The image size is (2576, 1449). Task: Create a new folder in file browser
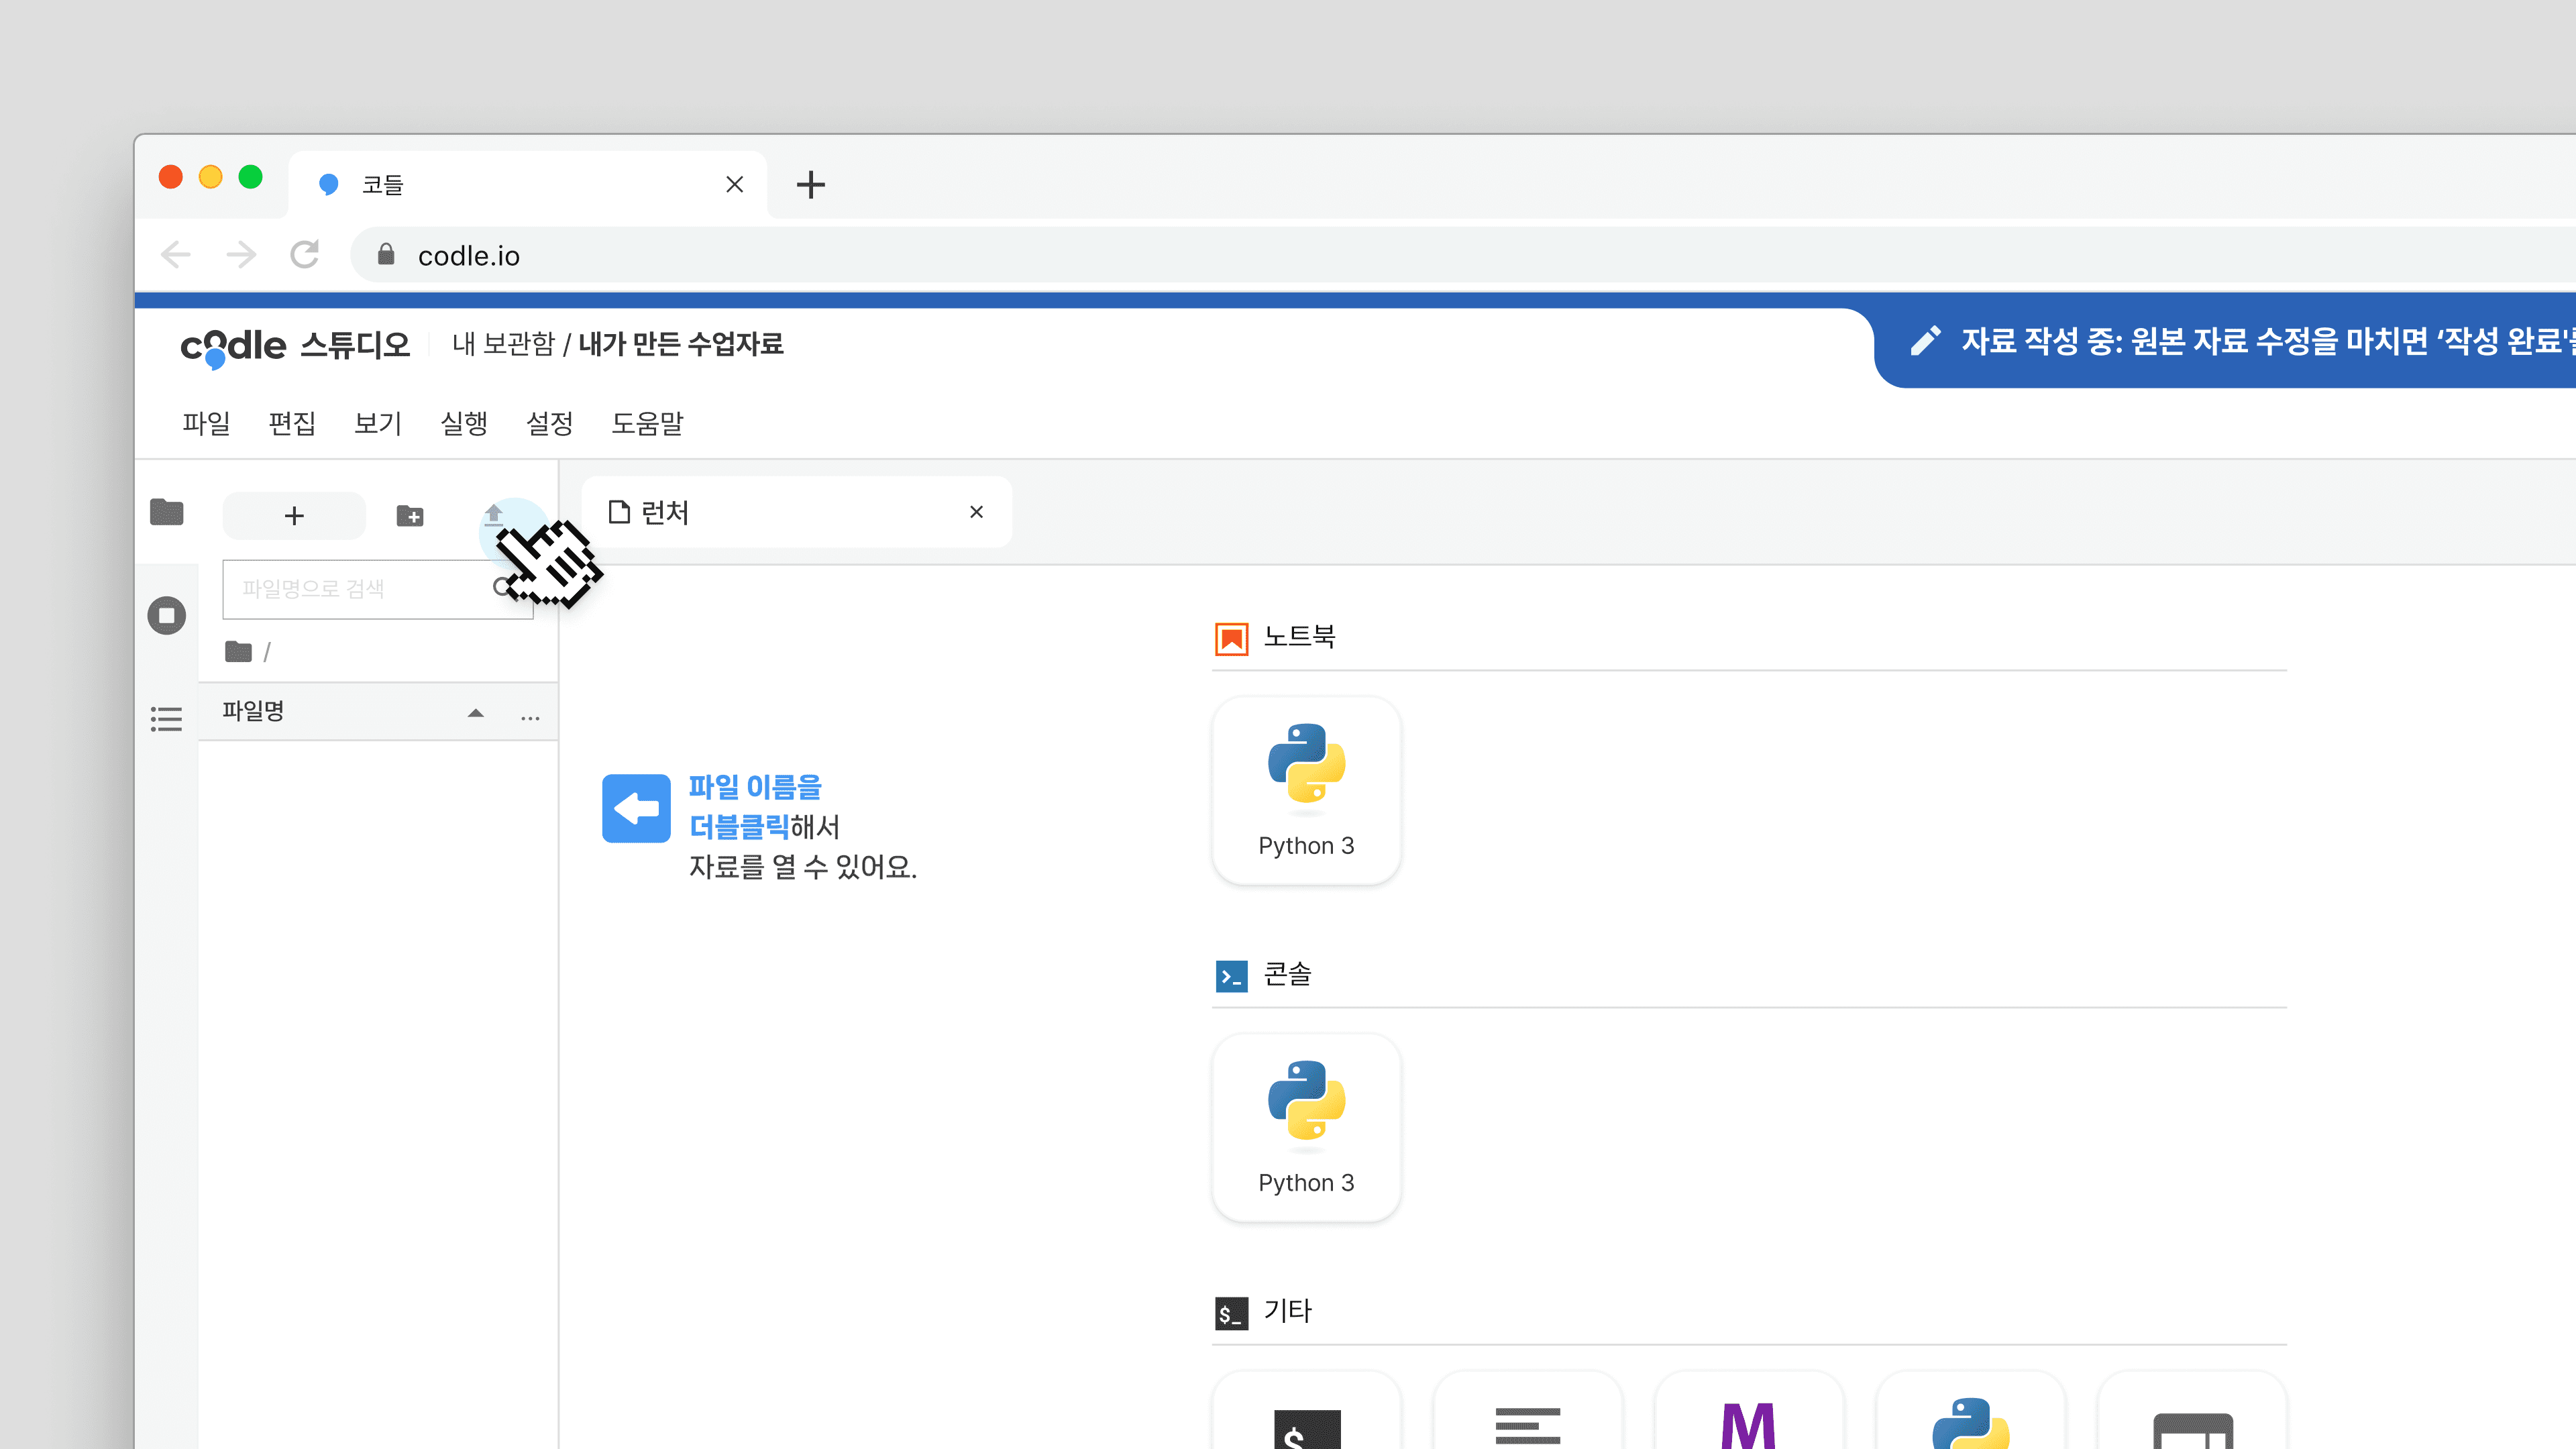(x=410, y=516)
